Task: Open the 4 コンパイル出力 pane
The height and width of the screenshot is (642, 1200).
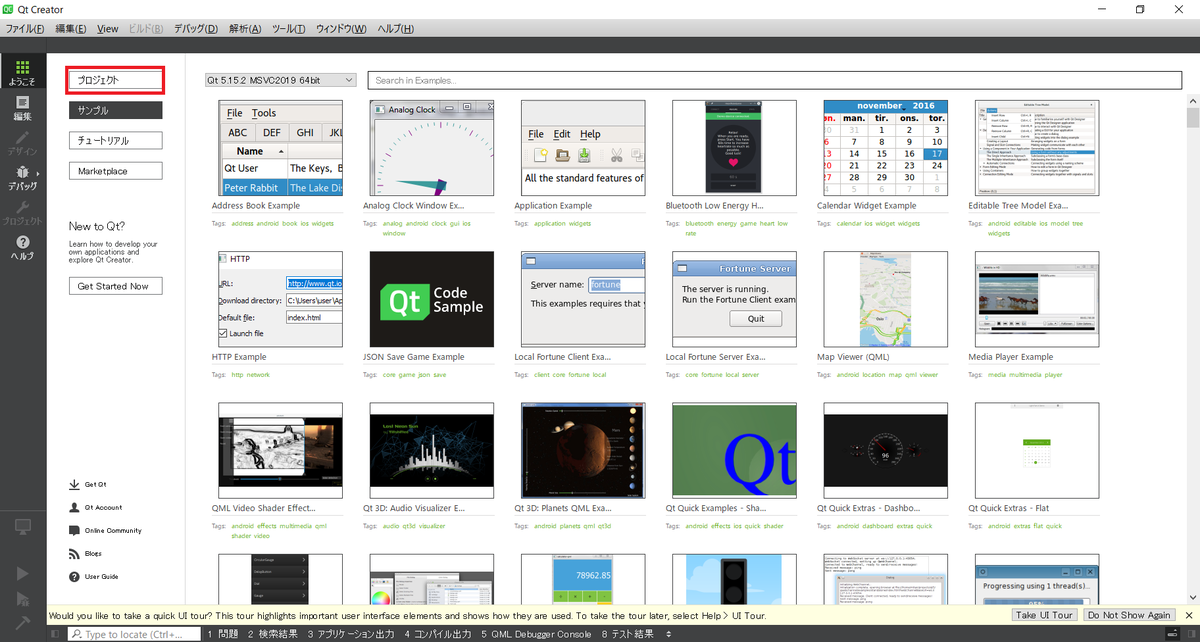Action: (438, 634)
